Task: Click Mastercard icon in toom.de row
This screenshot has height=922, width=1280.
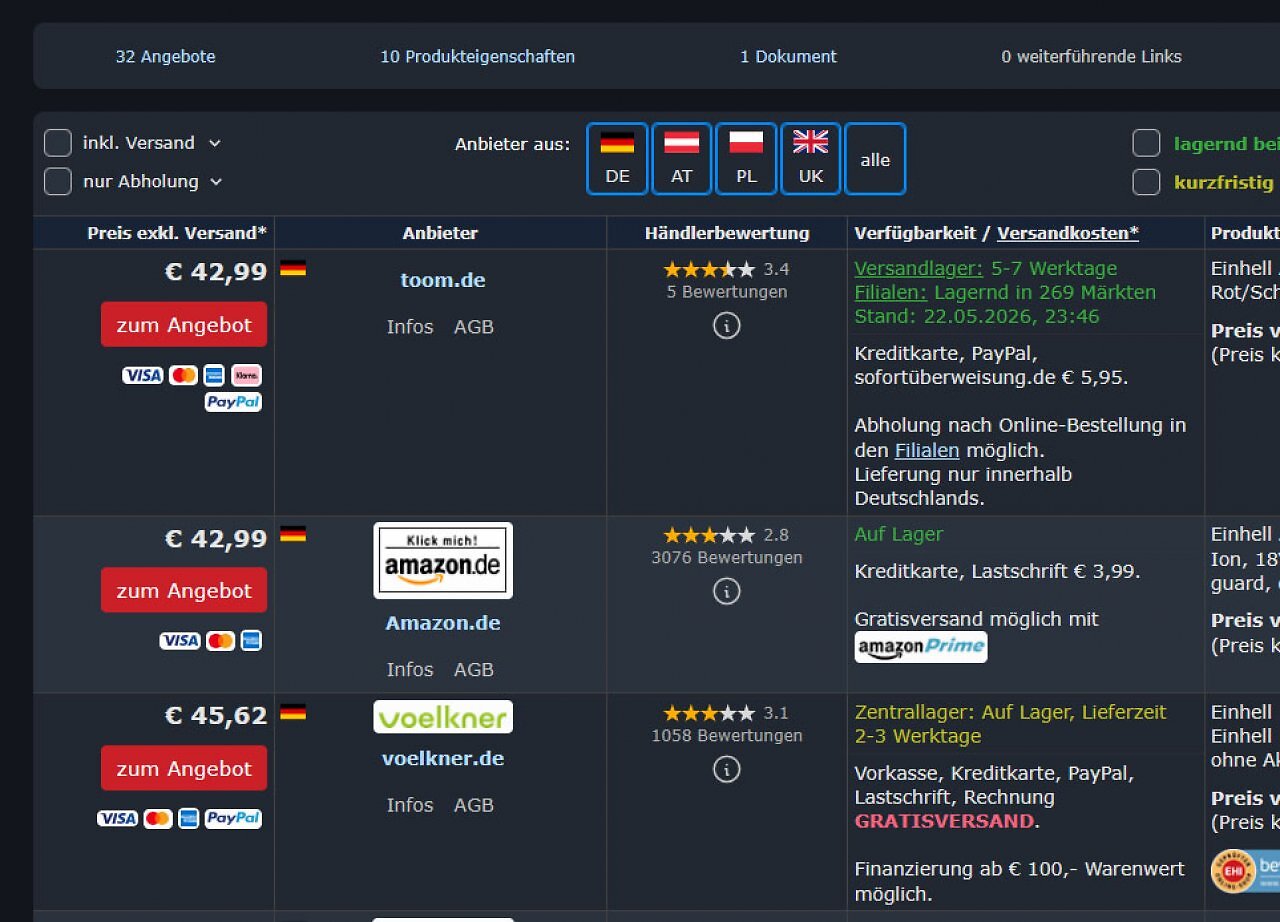Action: click(x=183, y=375)
